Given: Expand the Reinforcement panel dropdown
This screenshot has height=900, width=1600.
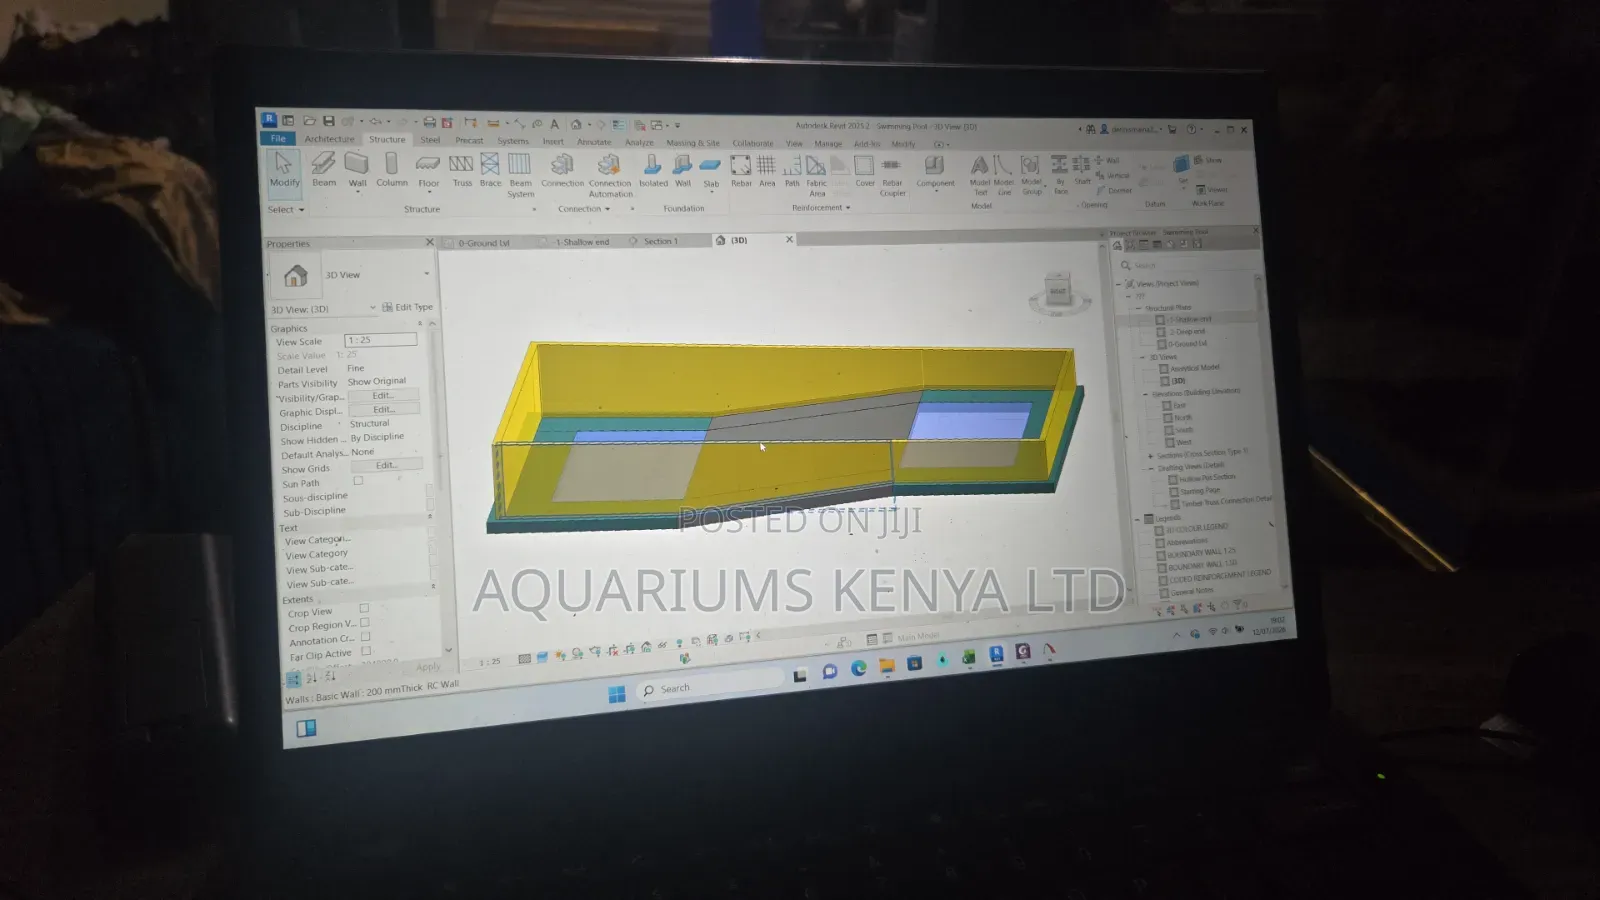Looking at the screenshot, I should pyautogui.click(x=821, y=208).
